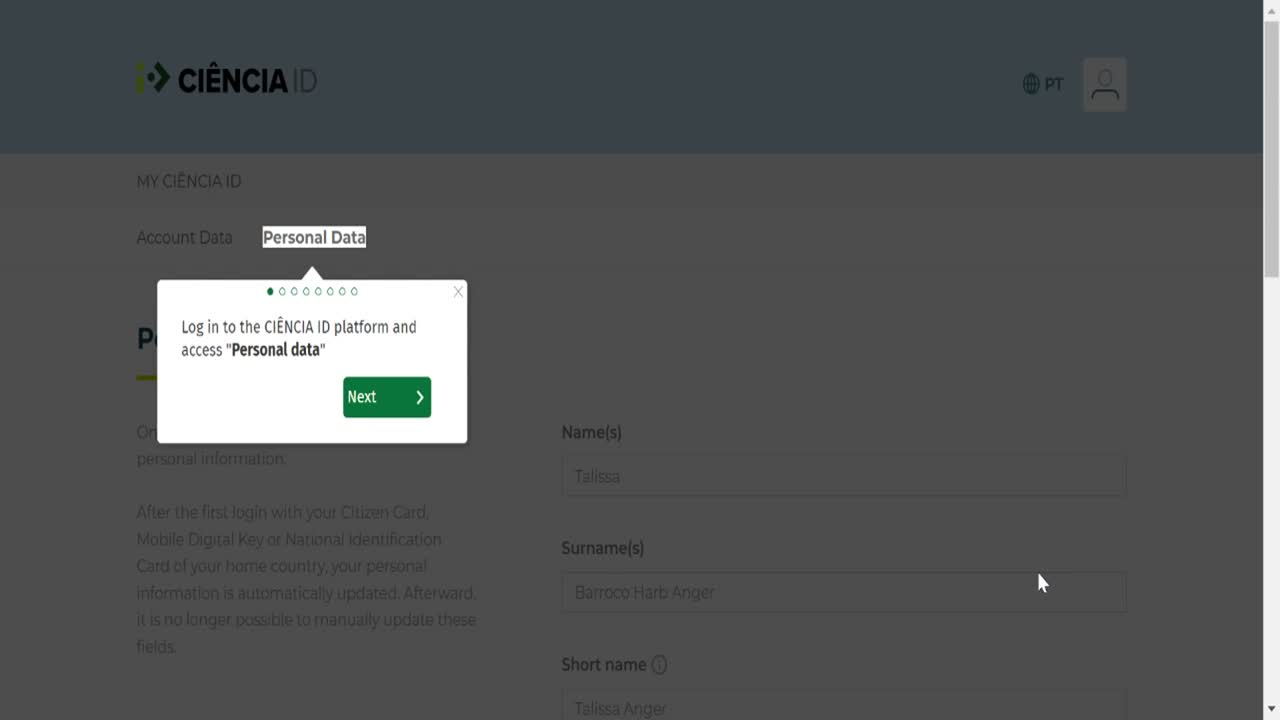Click the CIÊNCIA ID logo
1280x720 pixels.
tap(227, 79)
